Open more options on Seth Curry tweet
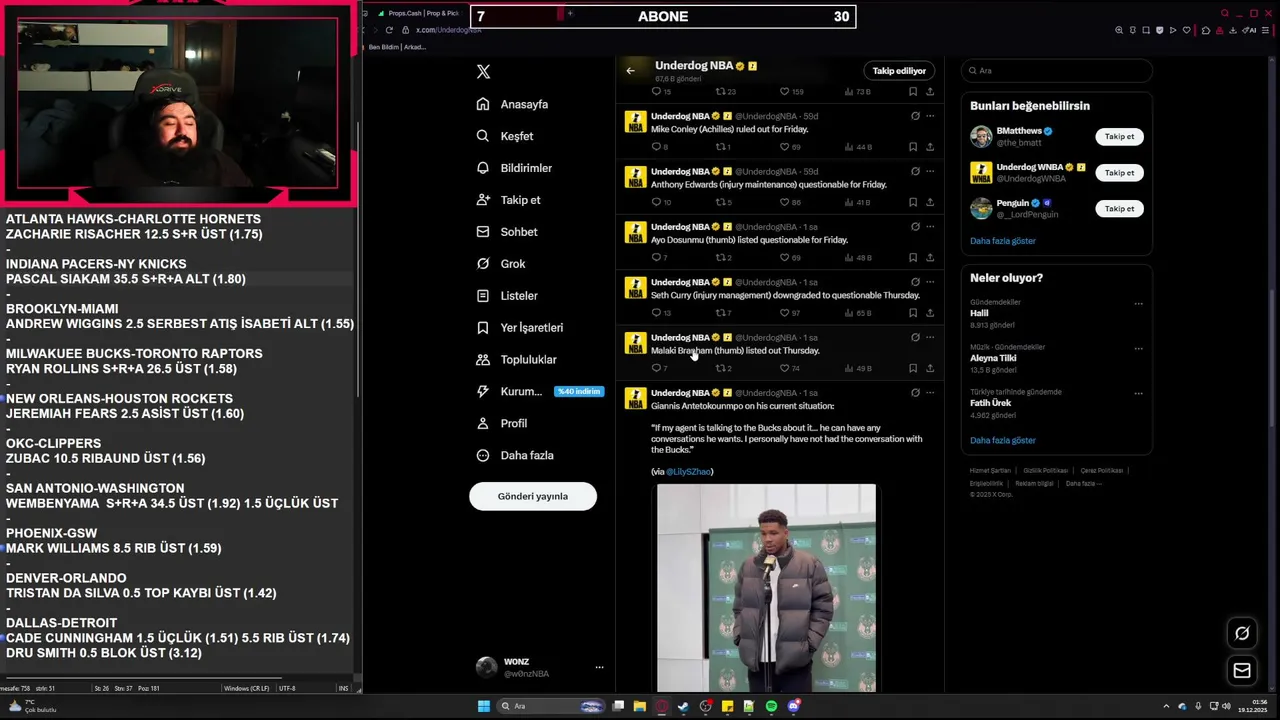Screen dimensions: 1280x720 pos(930,282)
